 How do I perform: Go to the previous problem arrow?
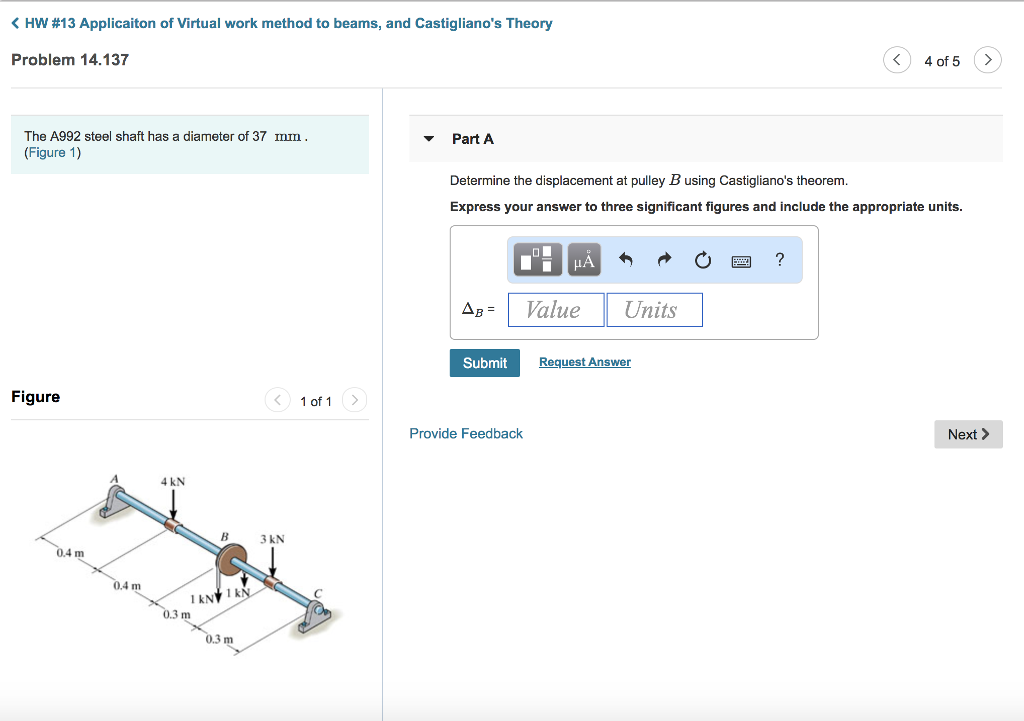[x=897, y=60]
